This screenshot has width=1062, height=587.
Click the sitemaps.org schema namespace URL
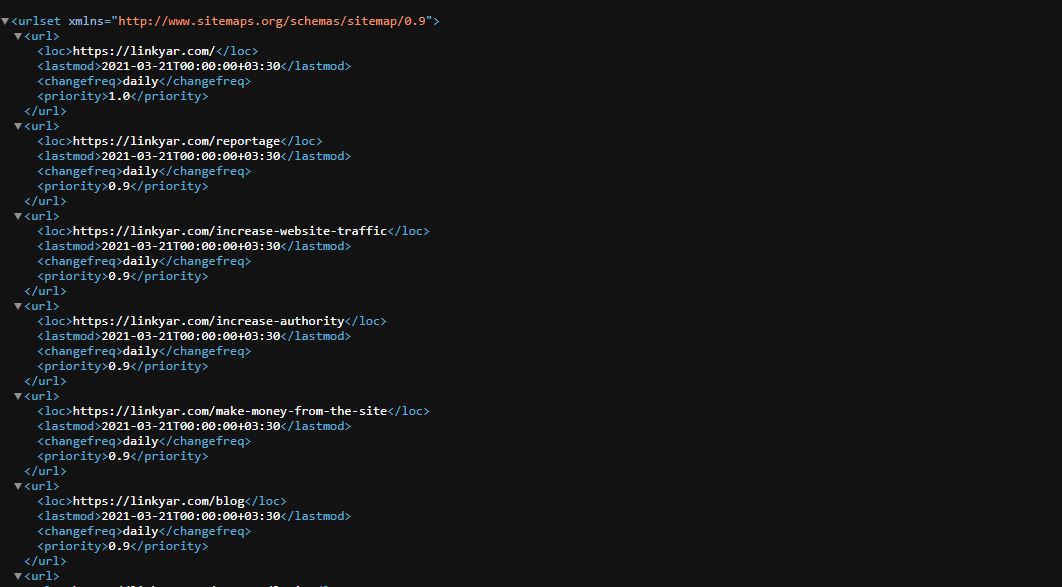pos(272,21)
